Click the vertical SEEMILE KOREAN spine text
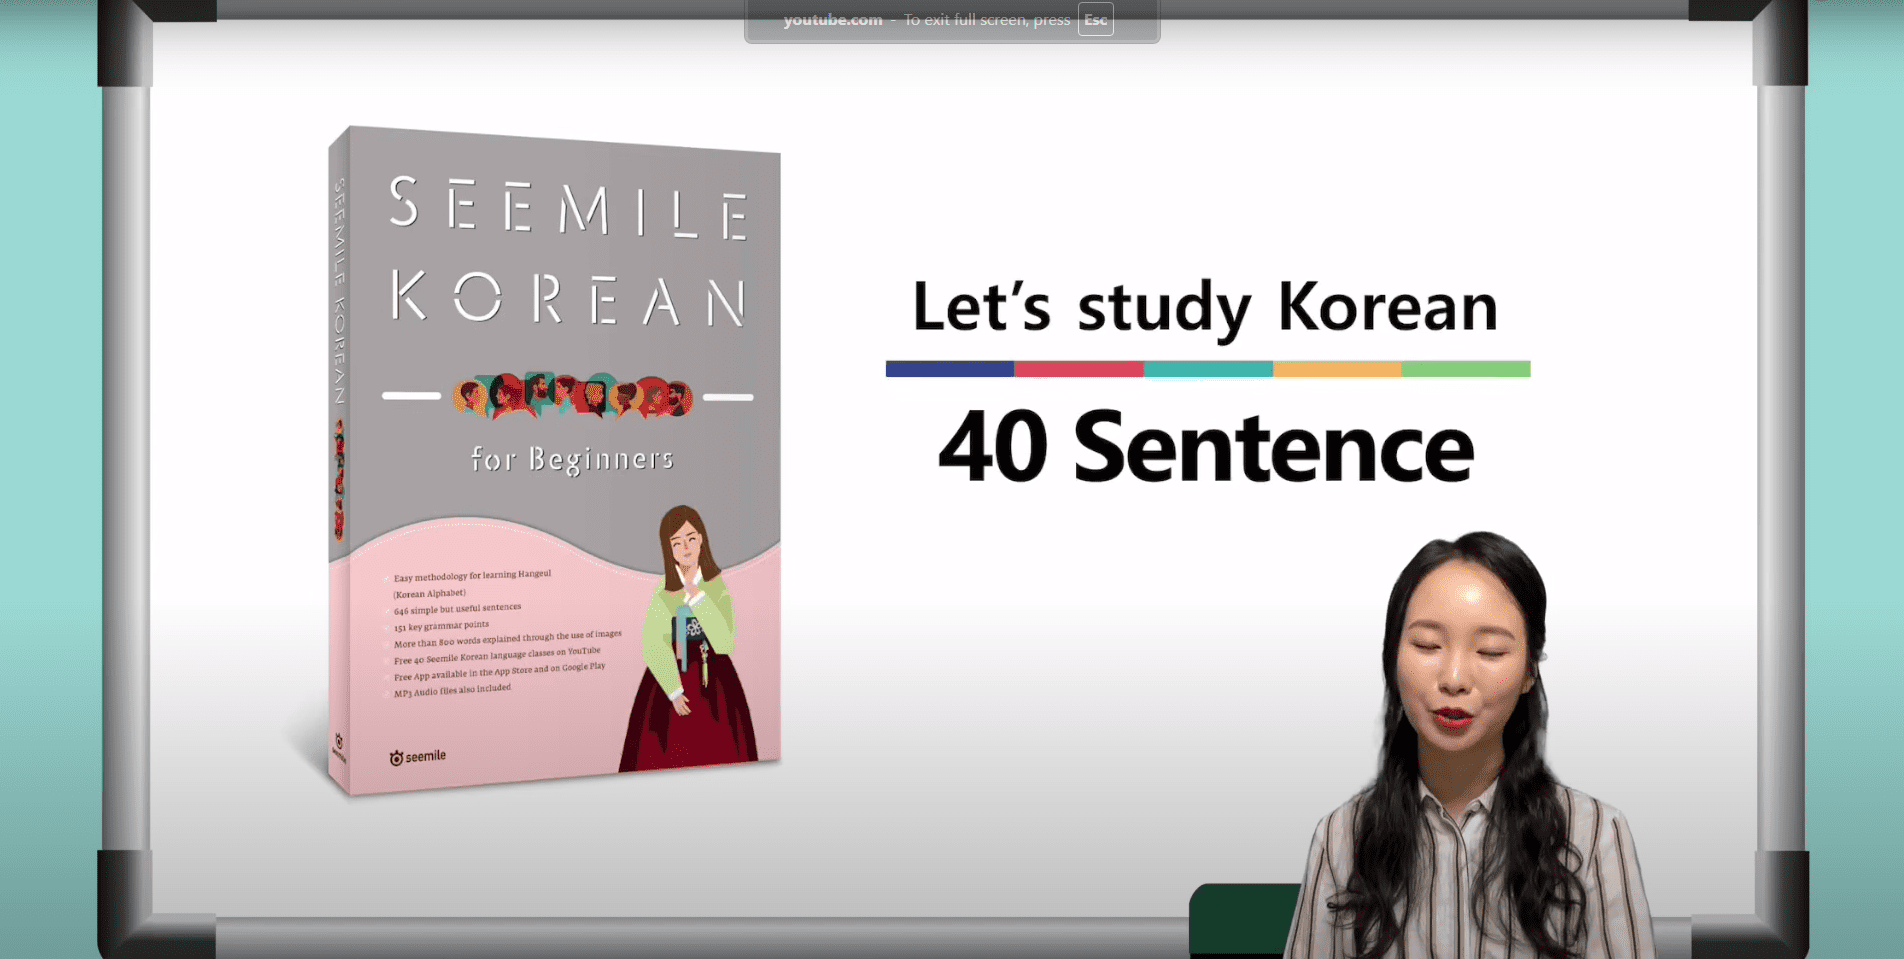Viewport: 1904px width, 959px height. tap(339, 290)
